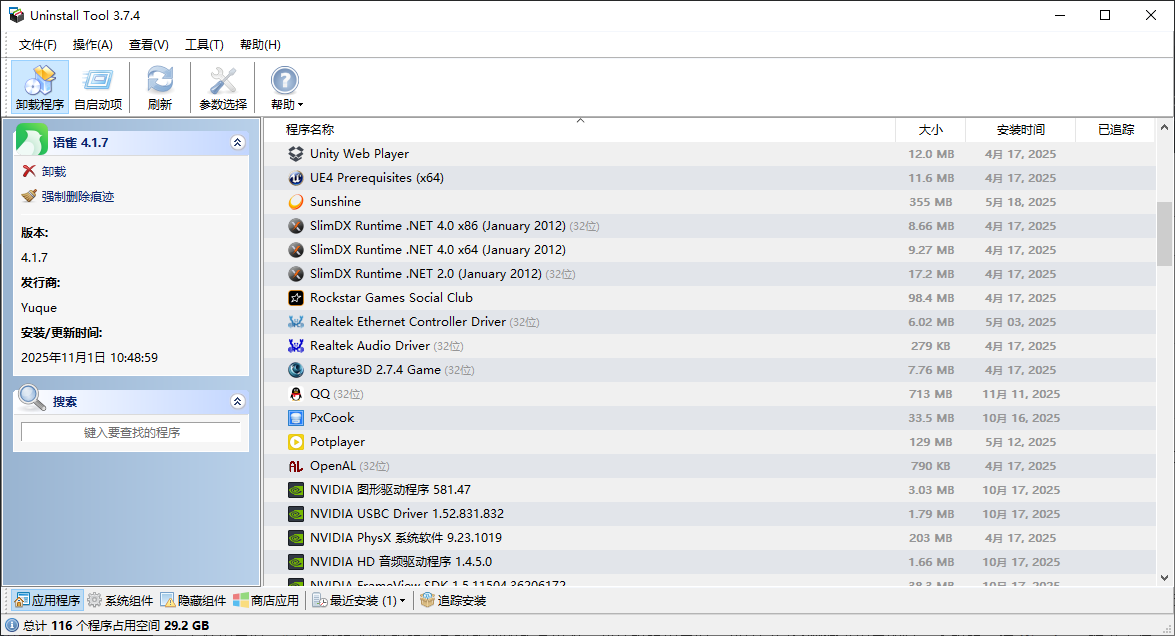Open the 操作(A) menu

(x=93, y=45)
